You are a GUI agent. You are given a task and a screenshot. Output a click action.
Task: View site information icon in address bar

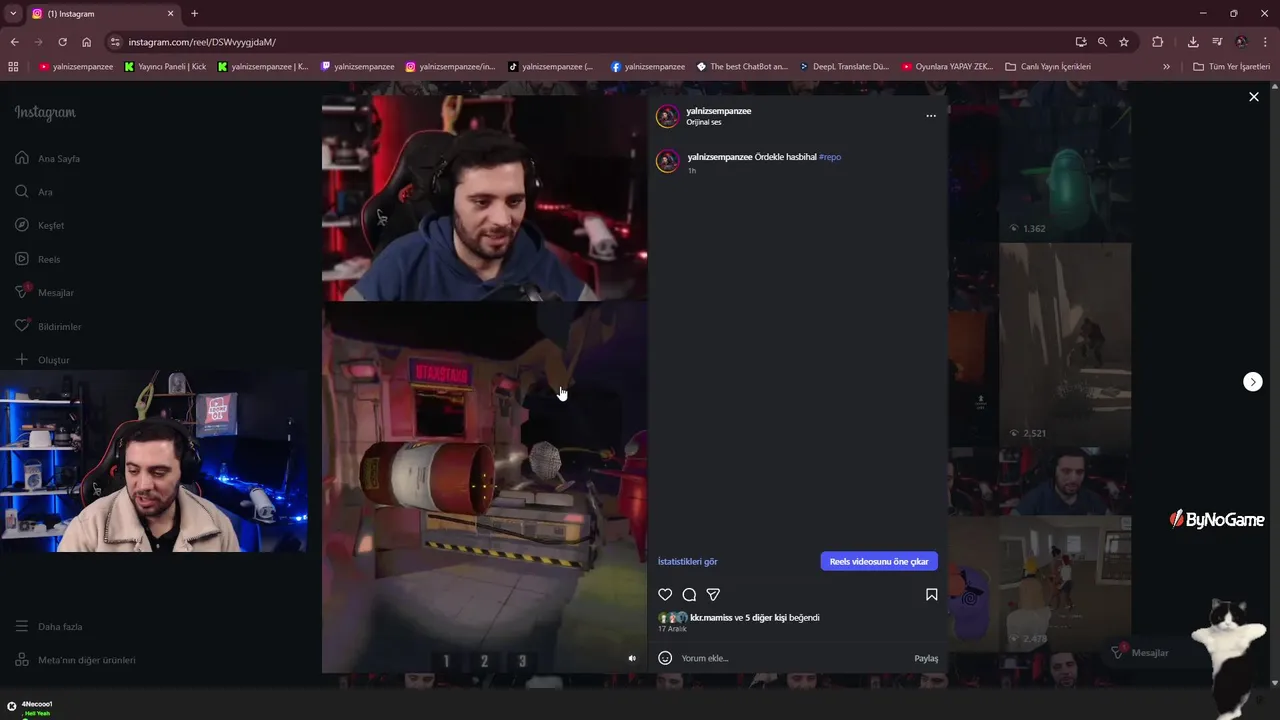[115, 42]
